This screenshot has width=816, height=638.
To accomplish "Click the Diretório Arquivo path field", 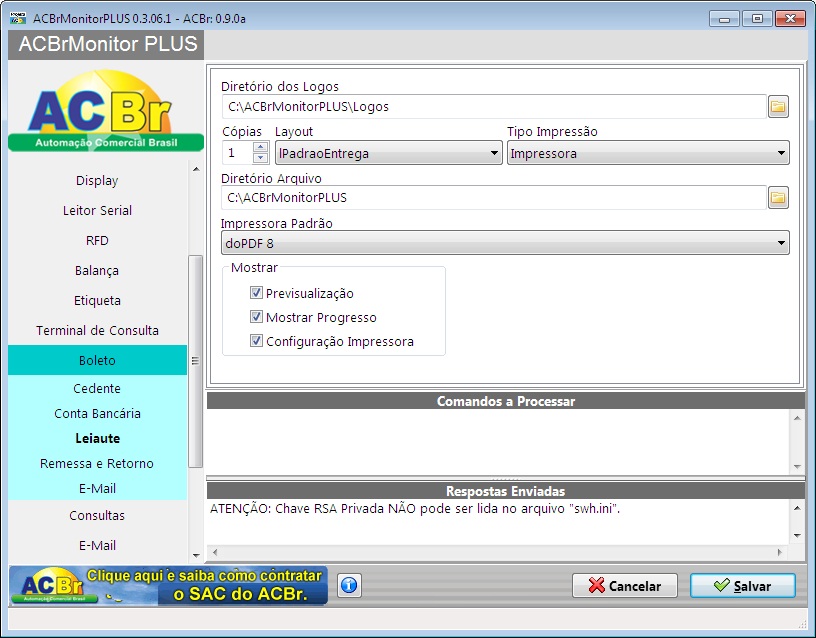I will [x=494, y=198].
